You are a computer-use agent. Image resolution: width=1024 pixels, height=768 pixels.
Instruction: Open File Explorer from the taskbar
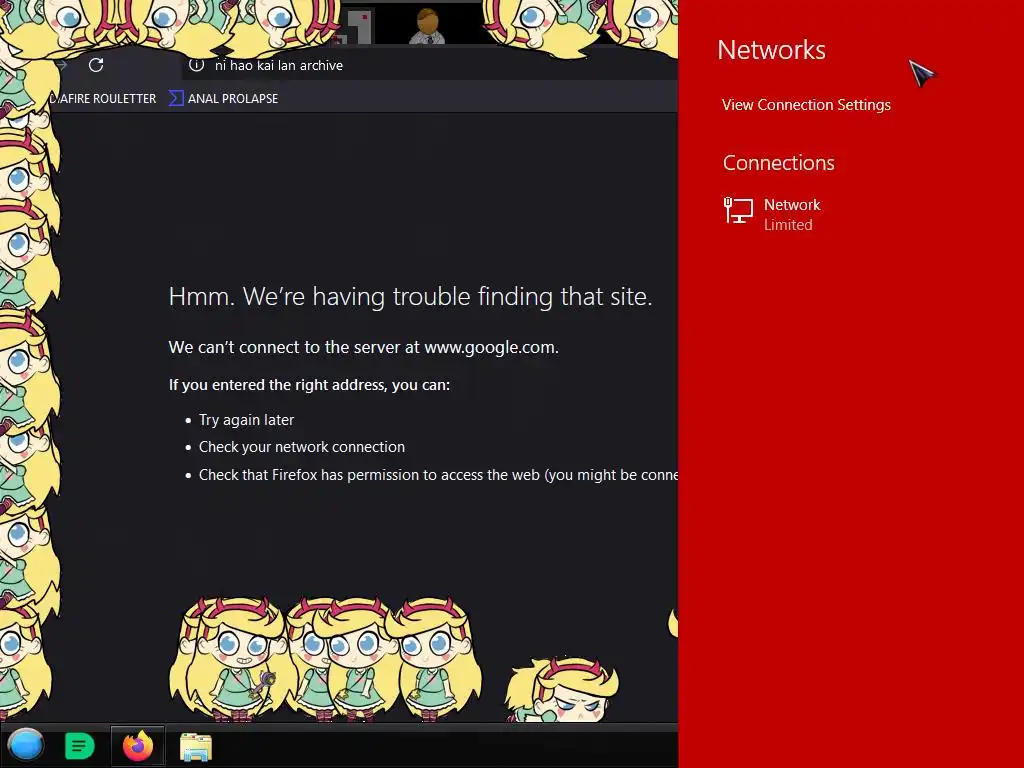click(196, 747)
